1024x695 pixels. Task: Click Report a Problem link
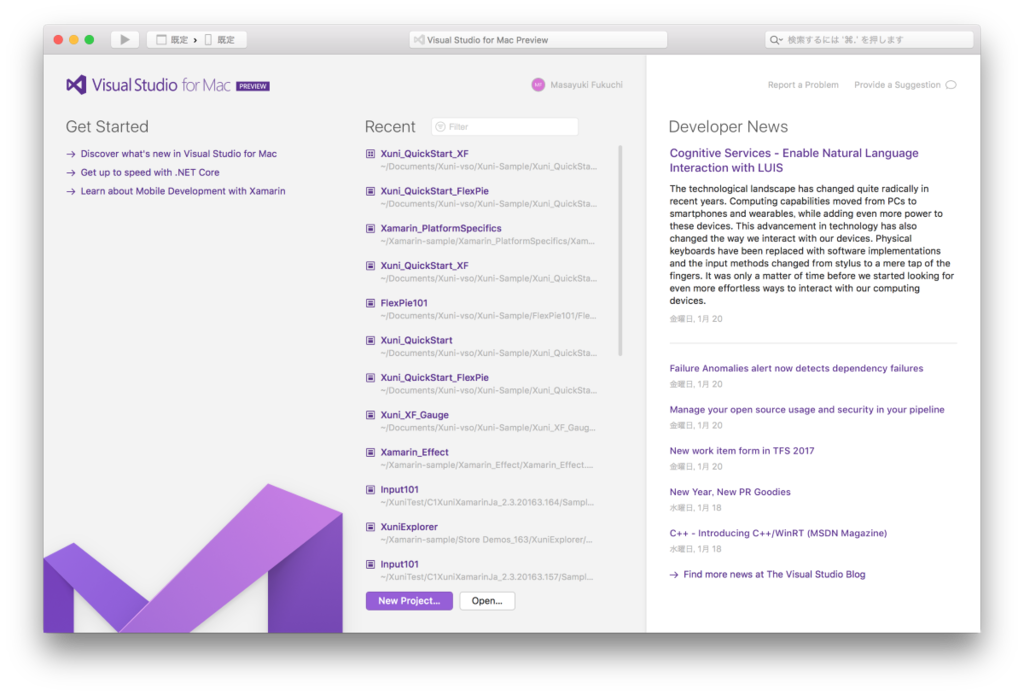click(803, 85)
